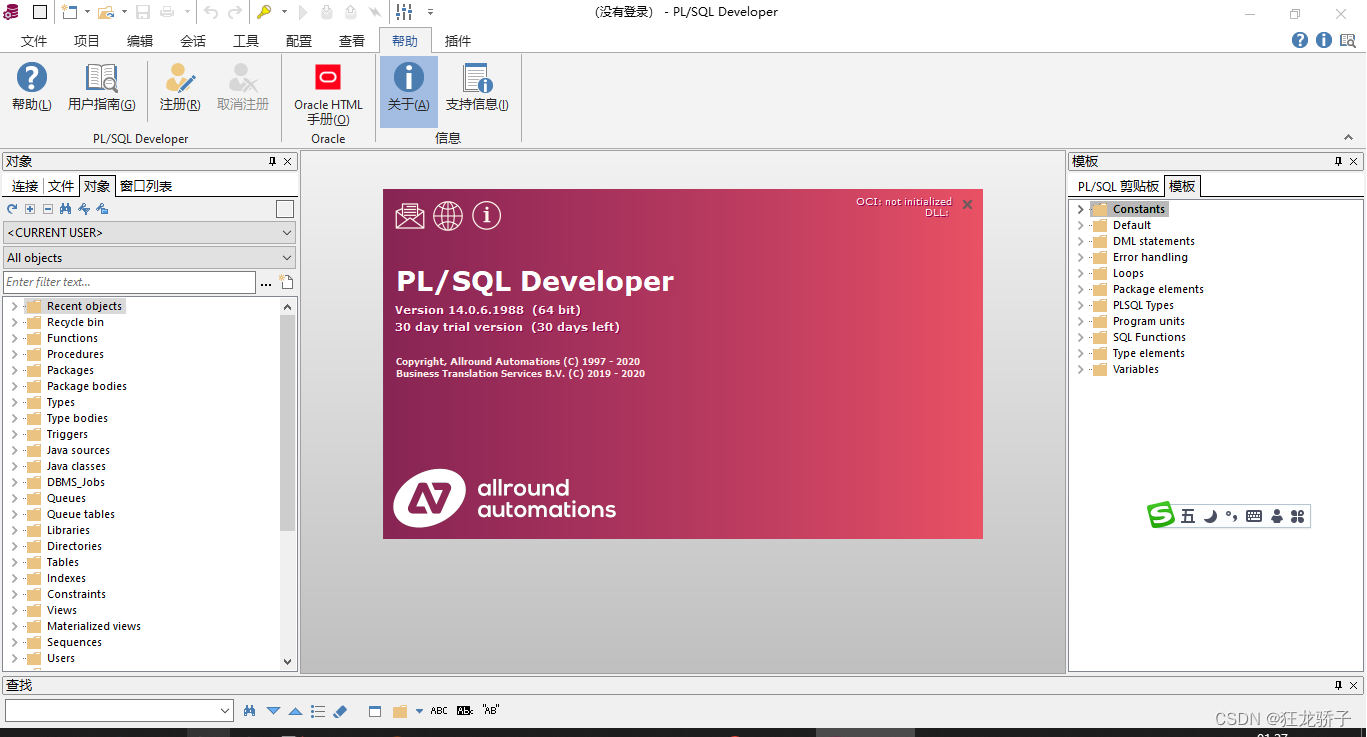Open the All objects filter dropdown
The width and height of the screenshot is (1367, 737).
tap(149, 258)
